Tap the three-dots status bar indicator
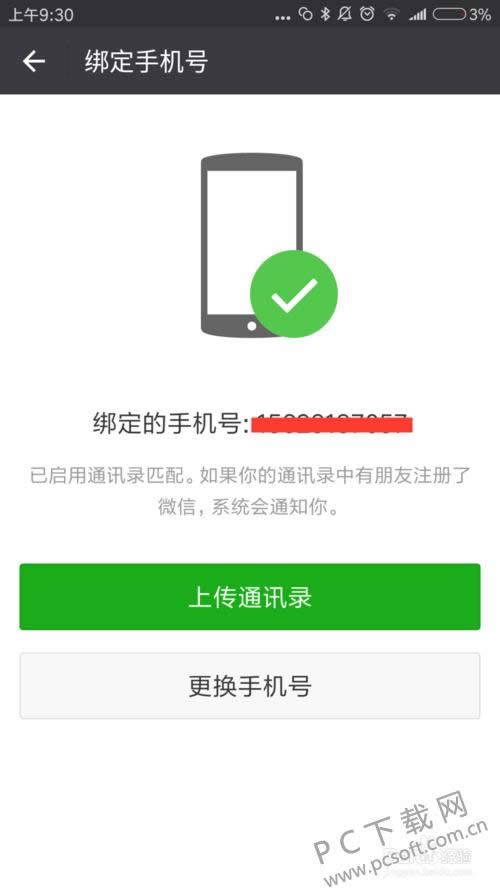The height and width of the screenshot is (889, 500). coord(282,18)
